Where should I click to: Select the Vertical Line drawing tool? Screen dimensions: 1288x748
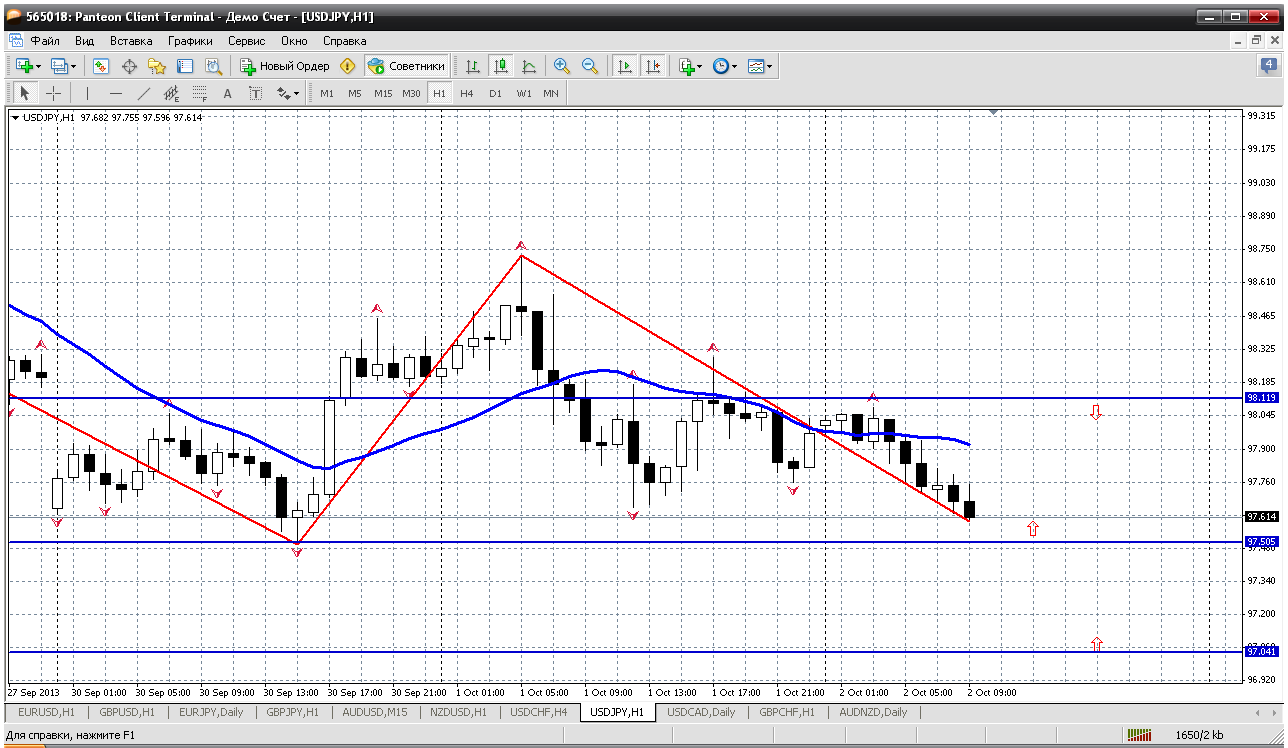(x=87, y=93)
